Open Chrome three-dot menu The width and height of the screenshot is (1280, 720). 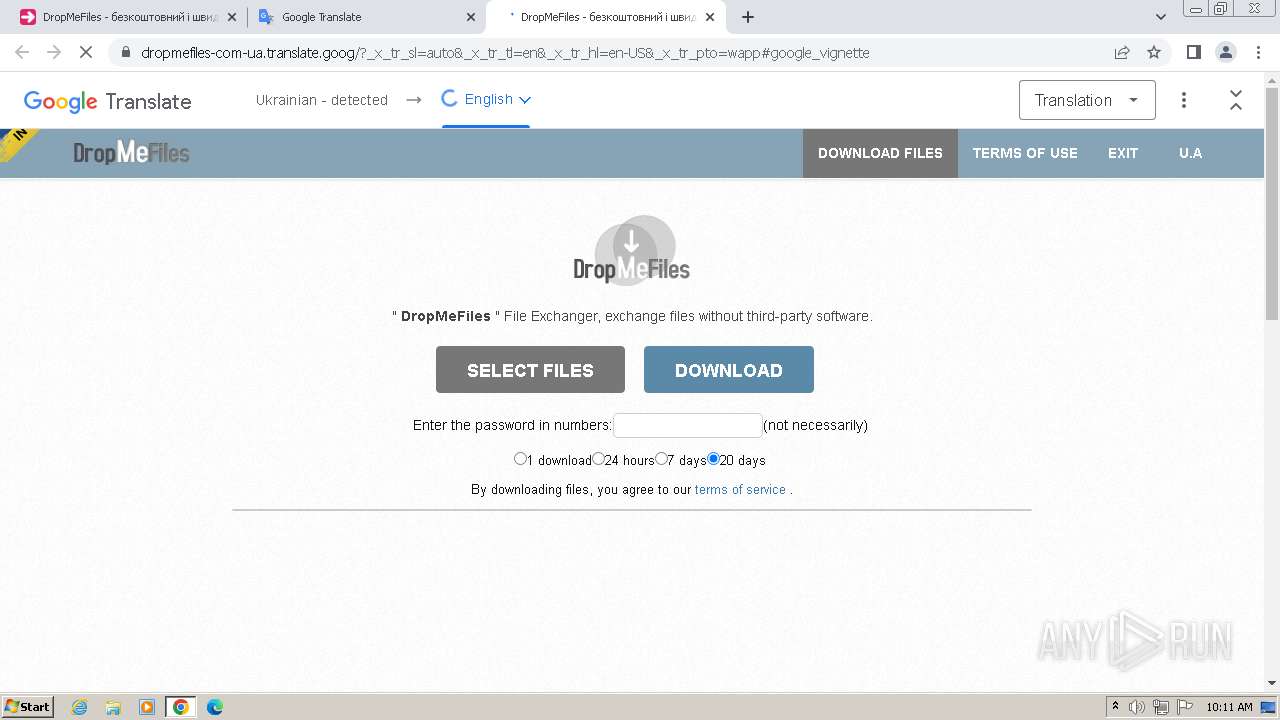pos(1258,52)
